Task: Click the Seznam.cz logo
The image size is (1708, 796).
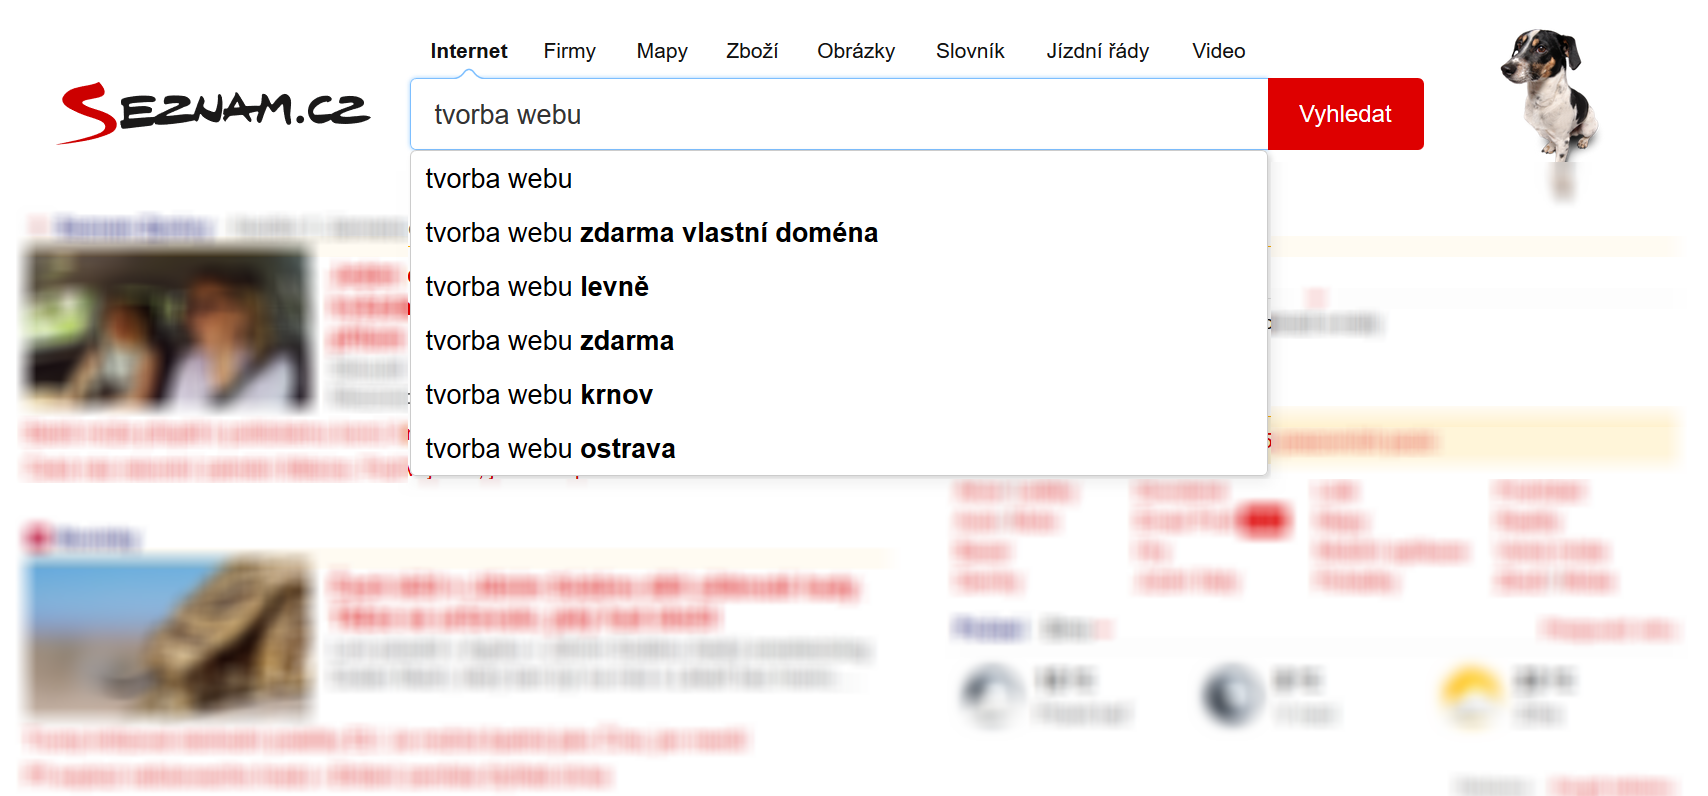Action: point(214,113)
